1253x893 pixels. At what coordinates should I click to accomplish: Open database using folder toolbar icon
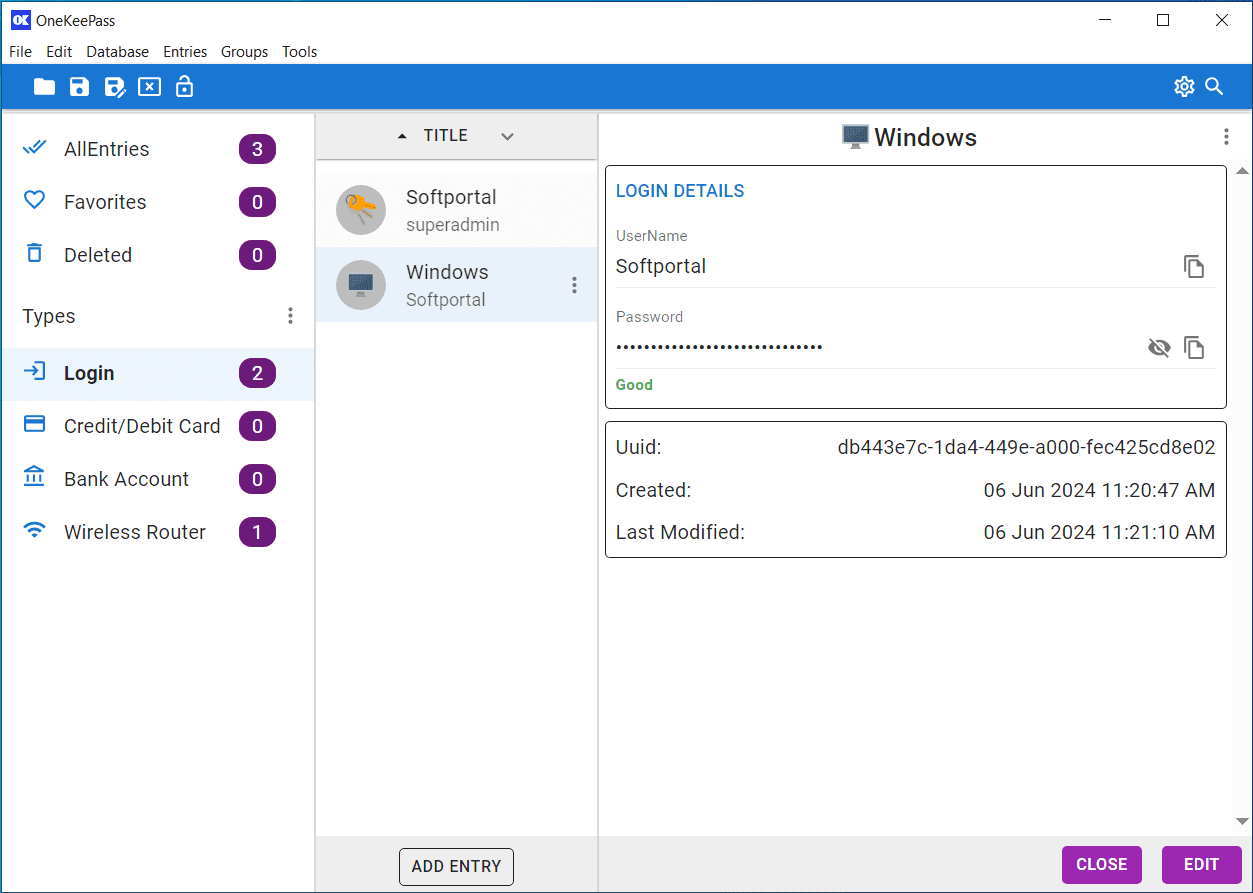(44, 87)
